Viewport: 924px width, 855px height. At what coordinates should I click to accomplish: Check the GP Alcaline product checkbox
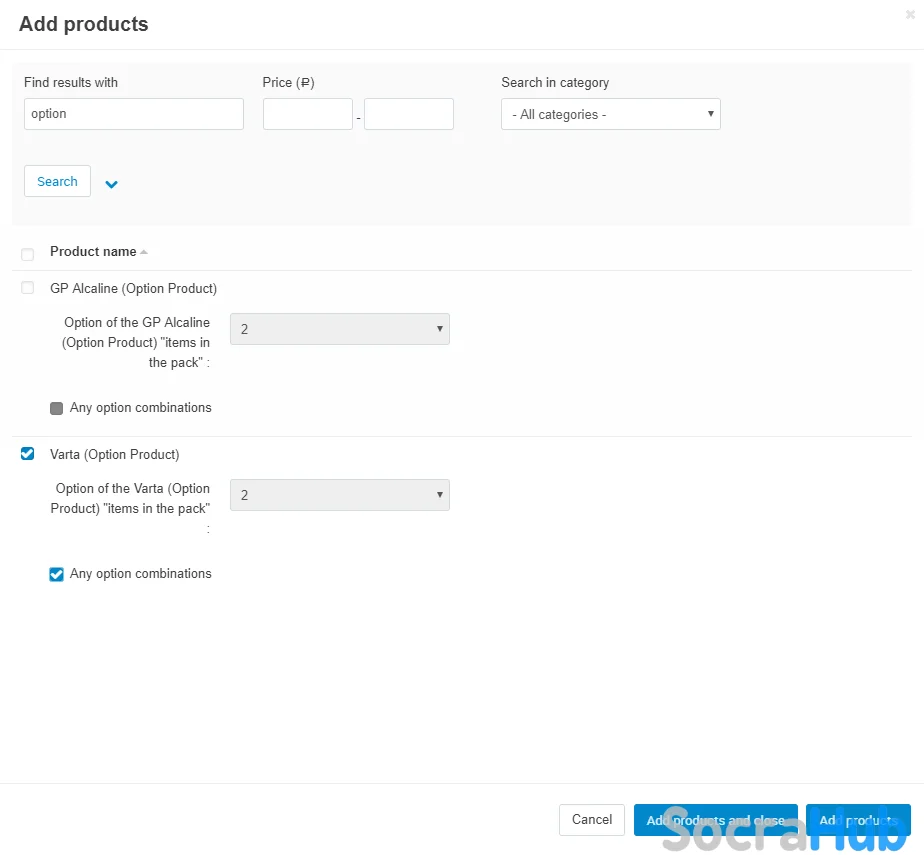(x=27, y=288)
